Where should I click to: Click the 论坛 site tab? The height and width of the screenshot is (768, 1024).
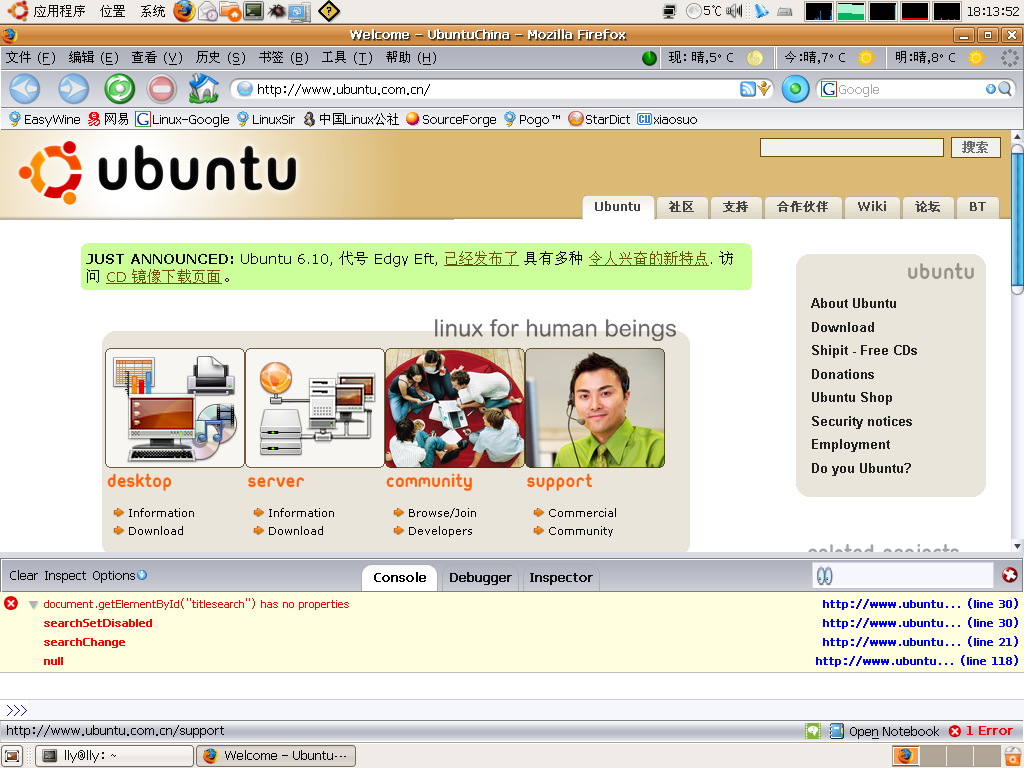[x=927, y=207]
